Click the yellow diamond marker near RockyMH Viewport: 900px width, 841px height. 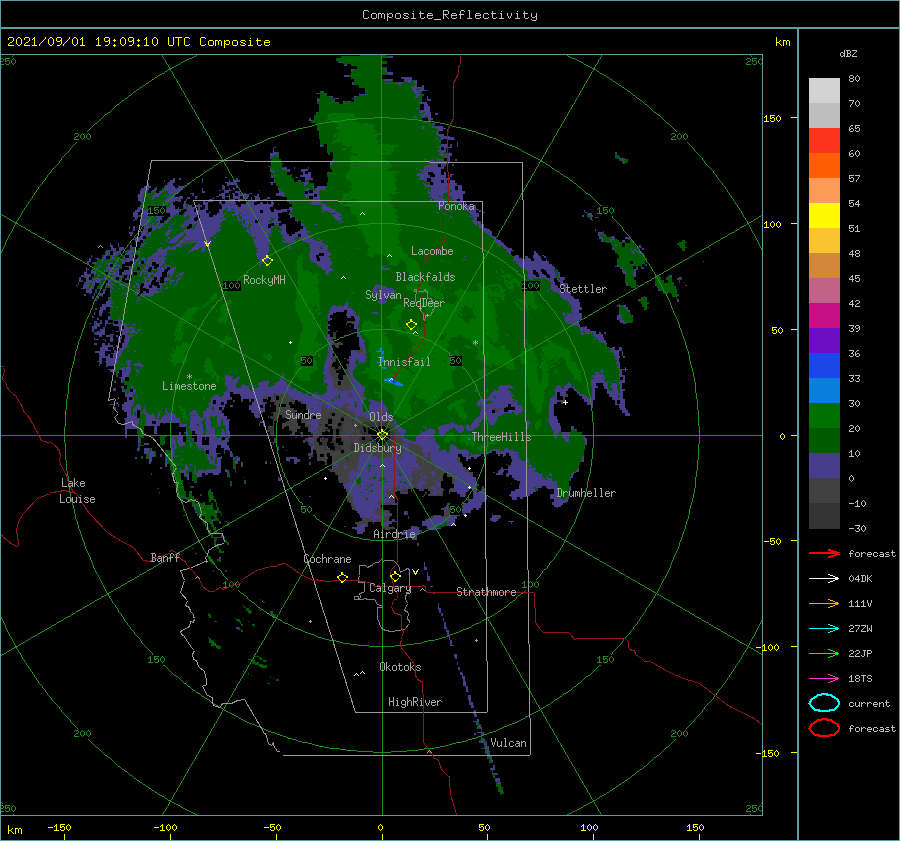(x=267, y=261)
